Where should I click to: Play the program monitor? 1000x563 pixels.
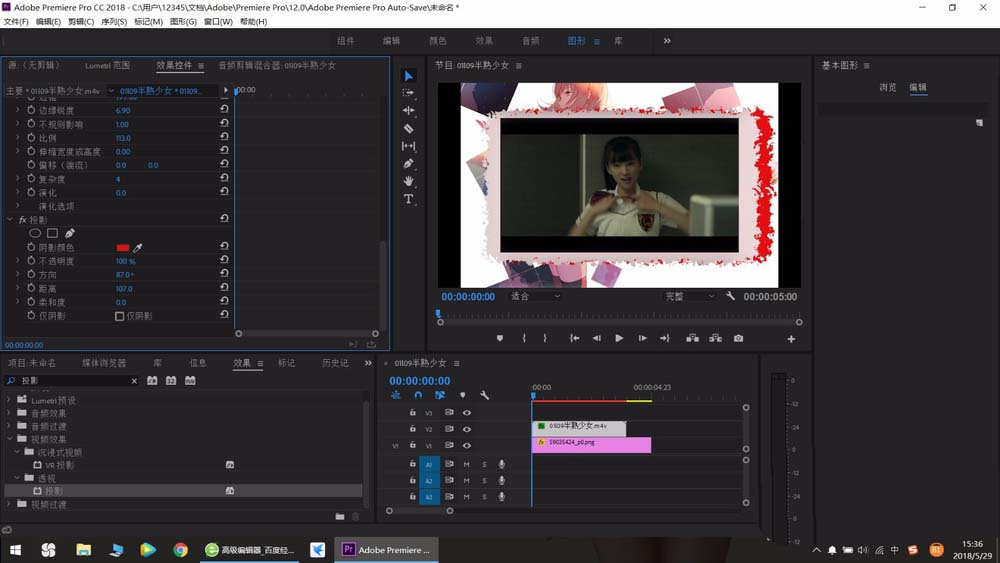coord(619,339)
